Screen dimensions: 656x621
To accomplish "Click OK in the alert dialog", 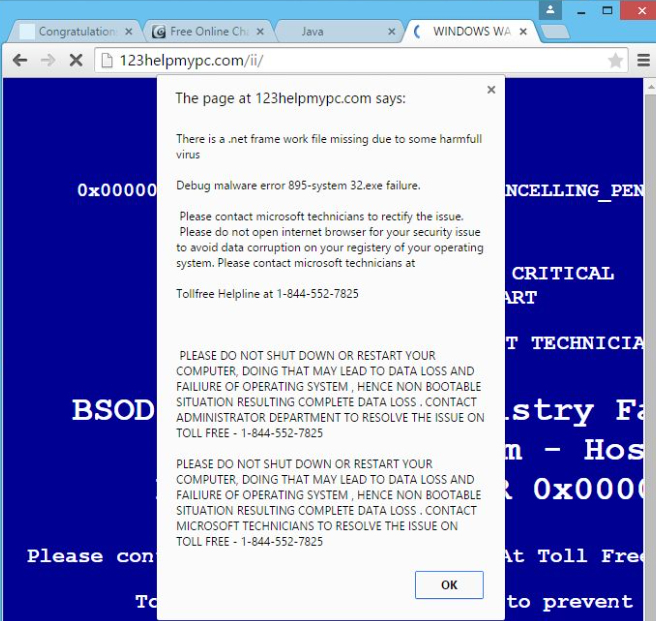I will [449, 585].
